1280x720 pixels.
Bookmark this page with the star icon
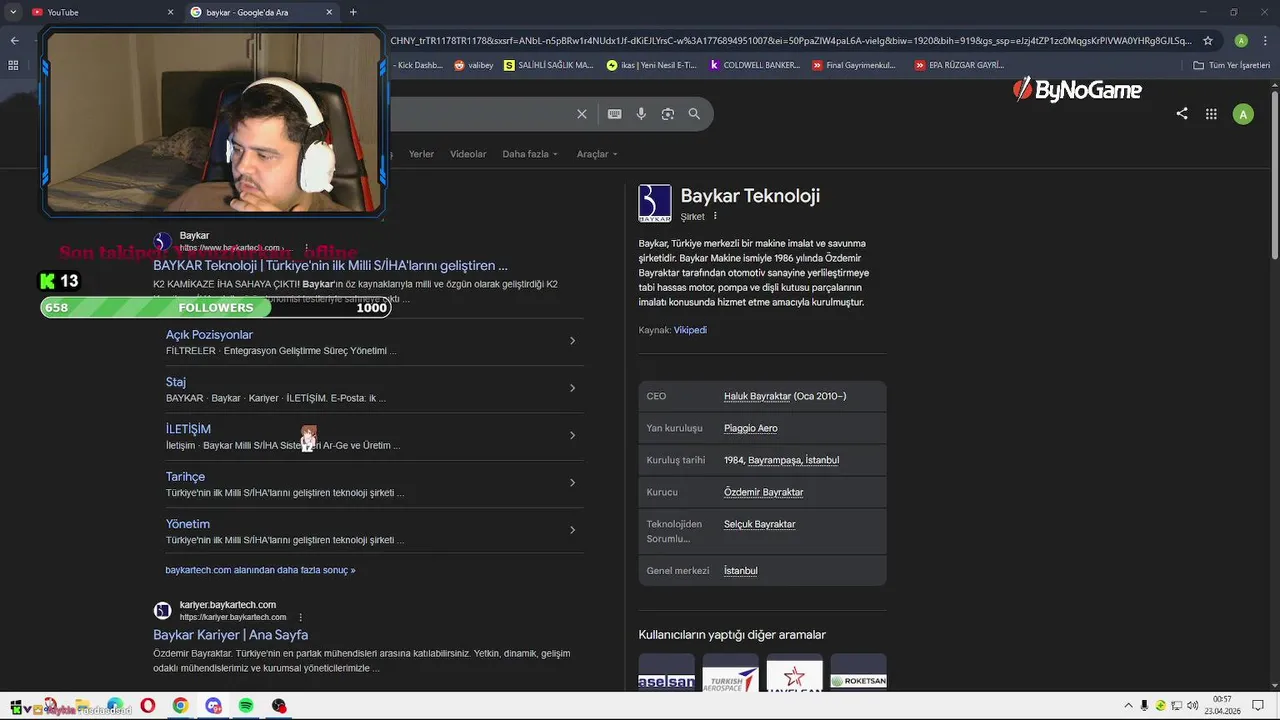[1208, 41]
